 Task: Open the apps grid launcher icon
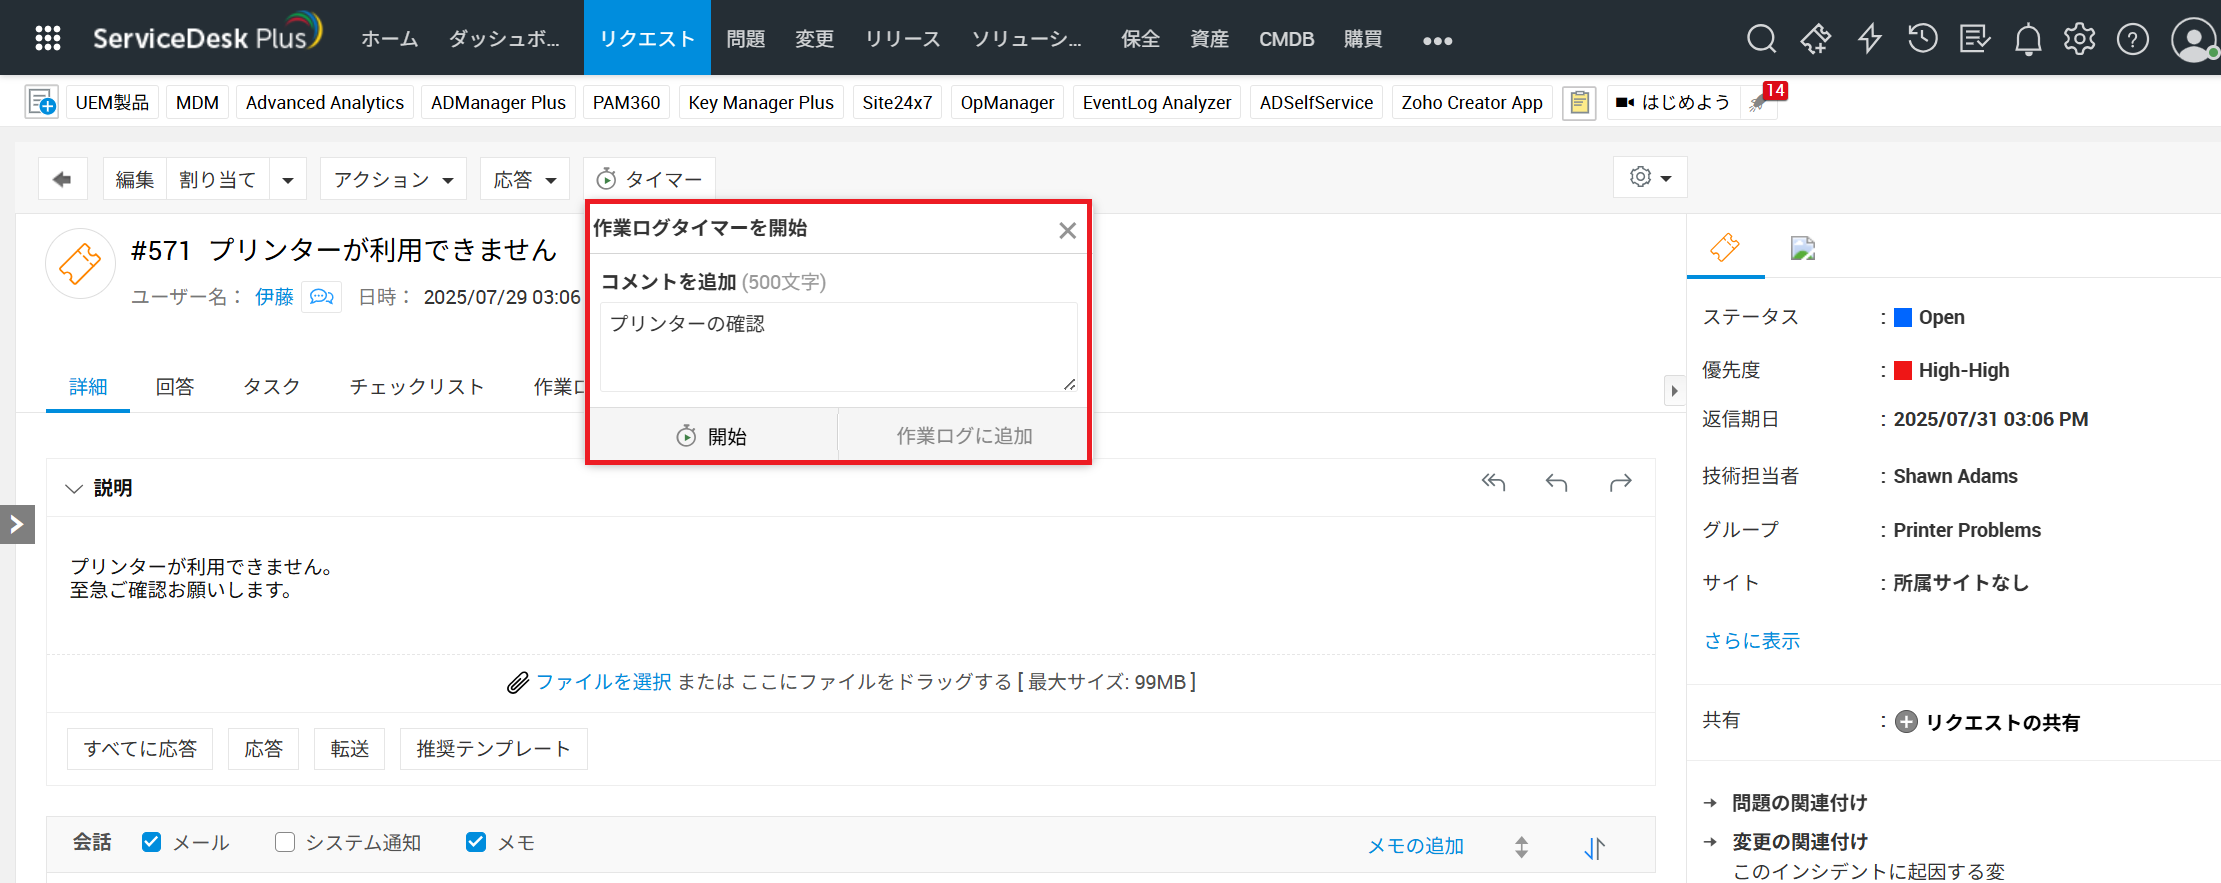[x=47, y=38]
